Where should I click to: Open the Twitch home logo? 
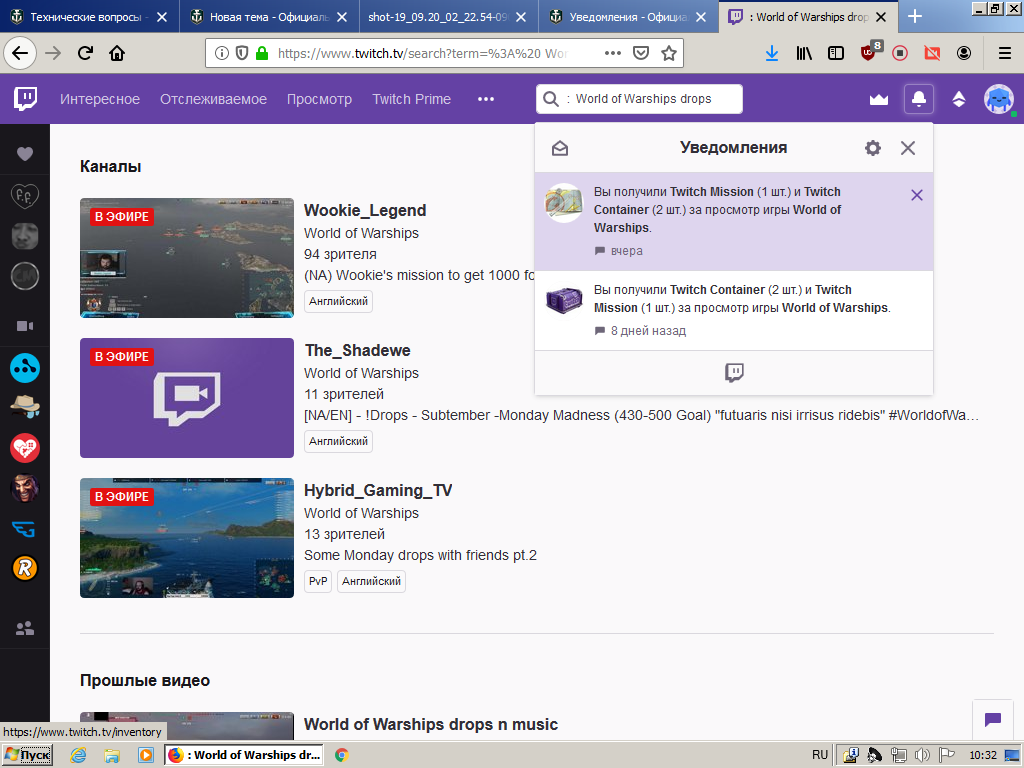point(25,99)
